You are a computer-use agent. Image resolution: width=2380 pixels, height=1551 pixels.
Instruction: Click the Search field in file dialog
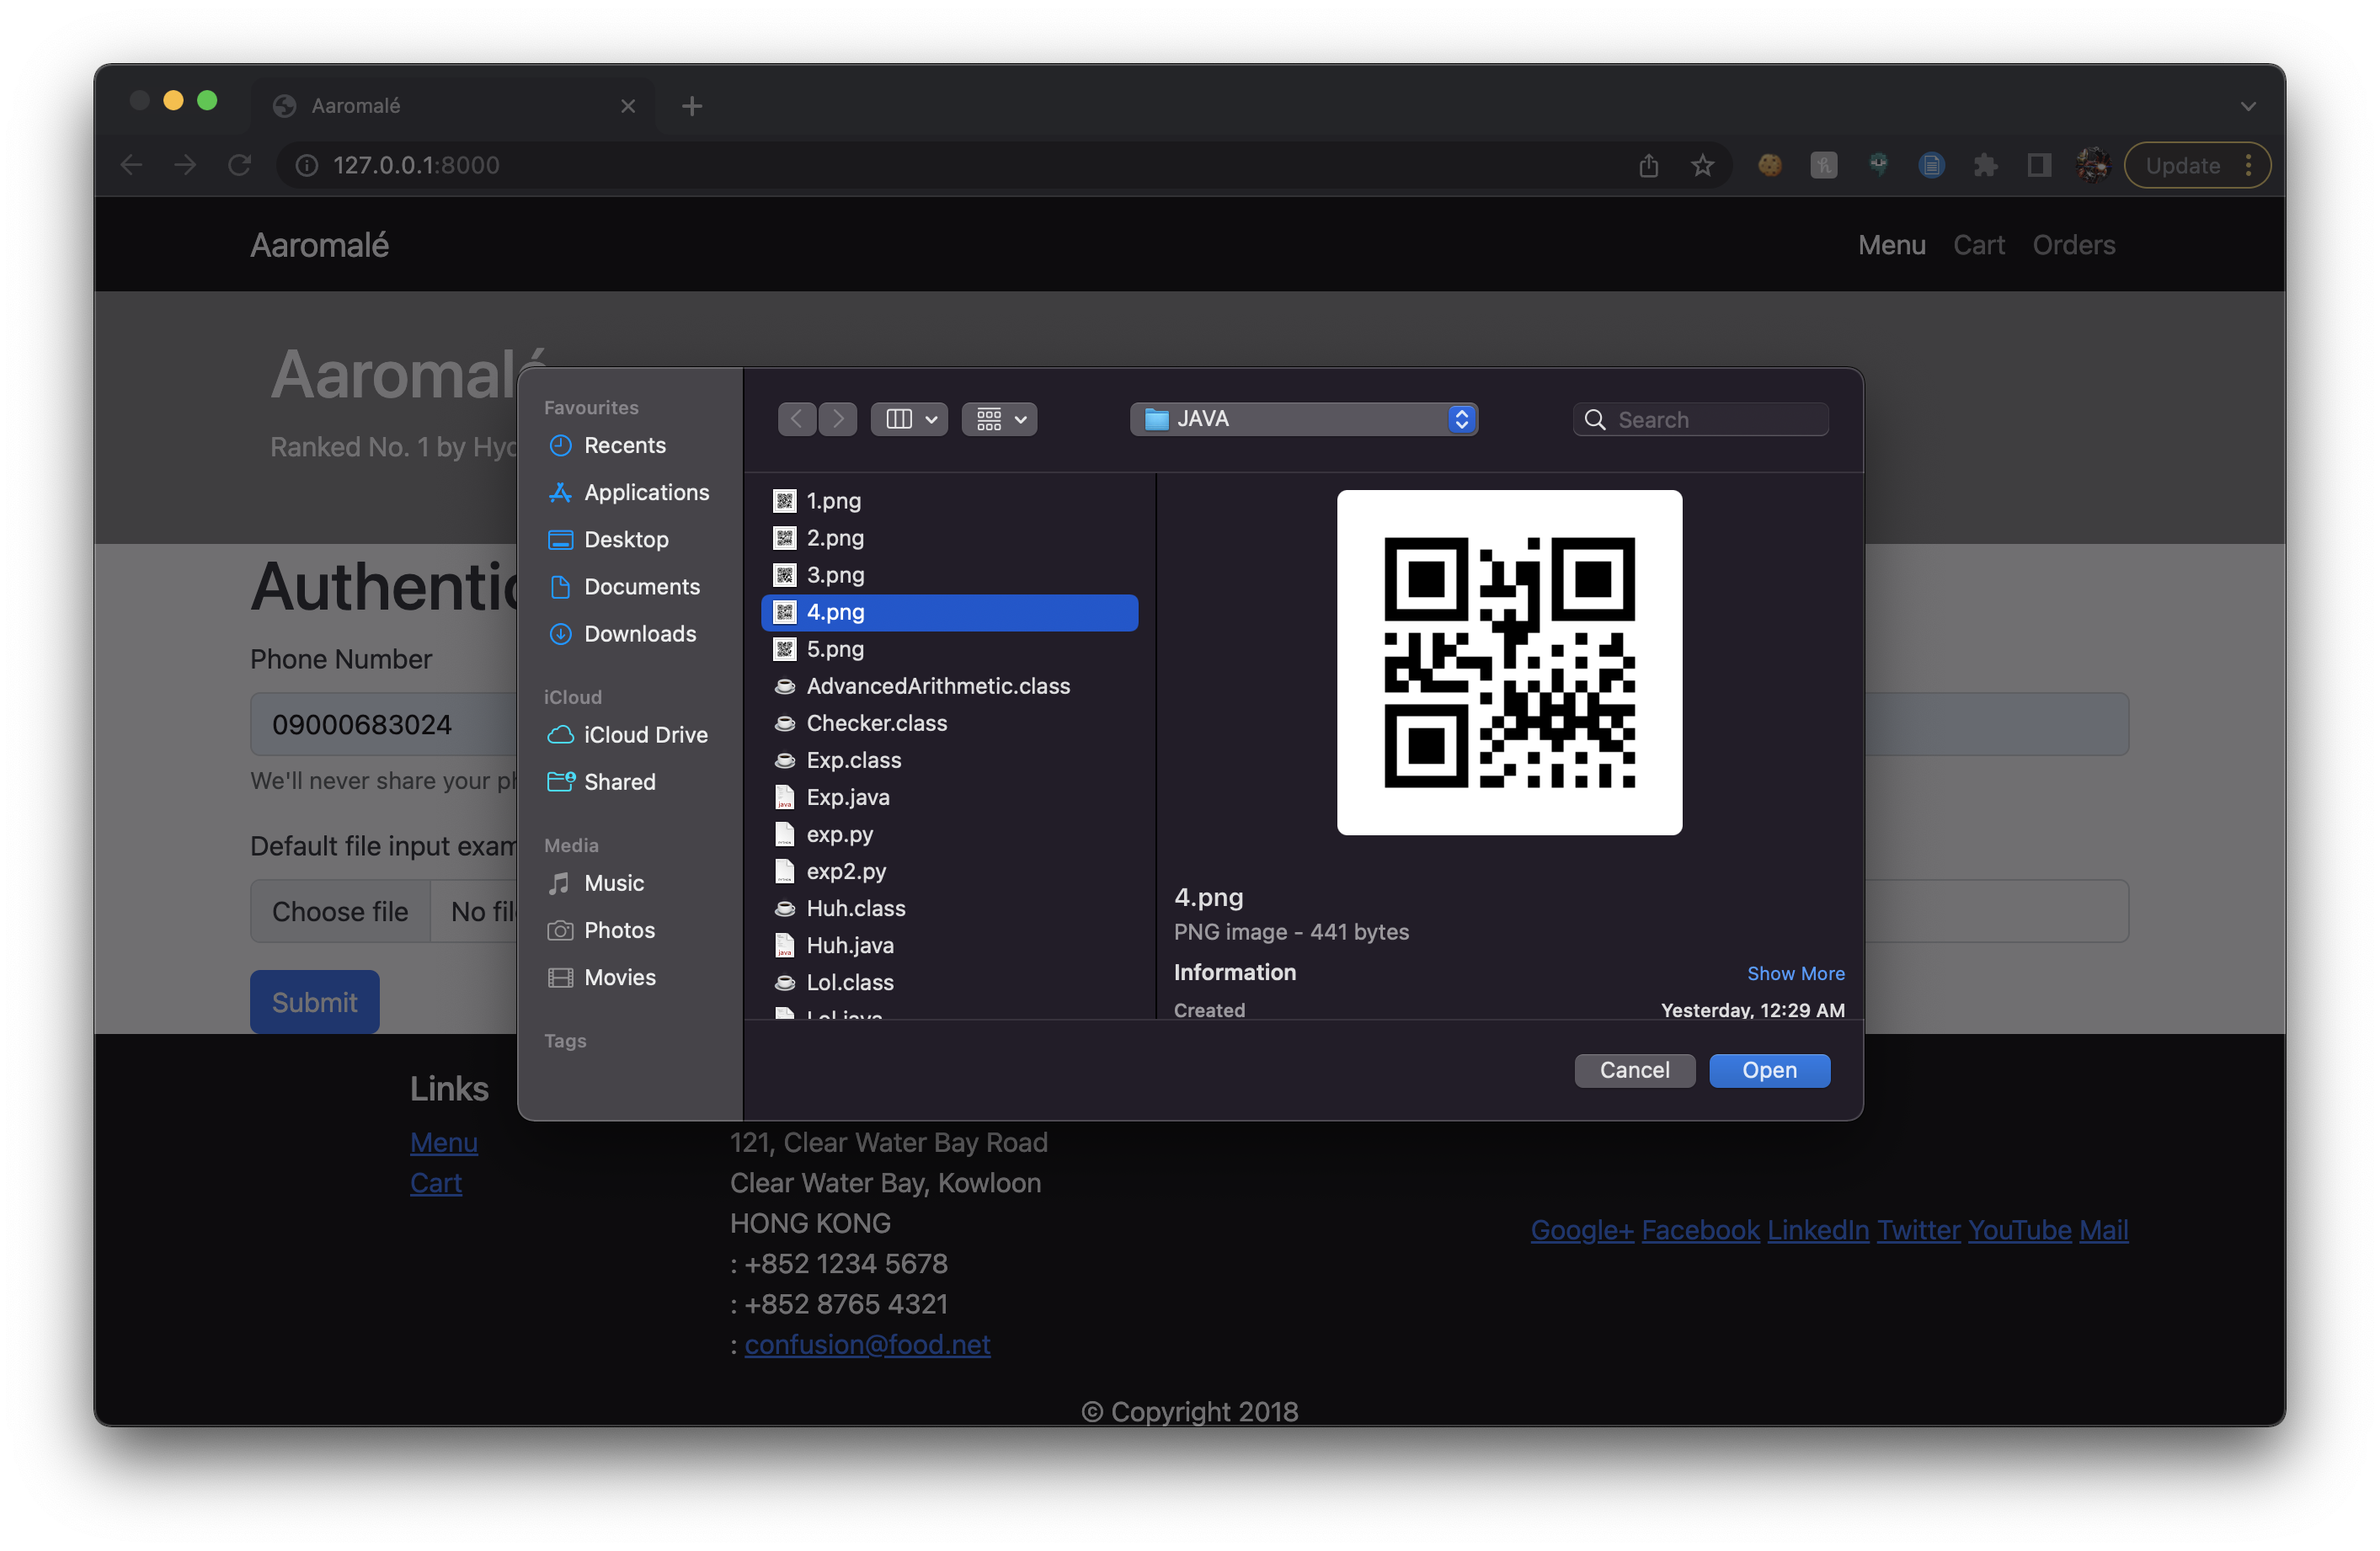click(x=1701, y=419)
